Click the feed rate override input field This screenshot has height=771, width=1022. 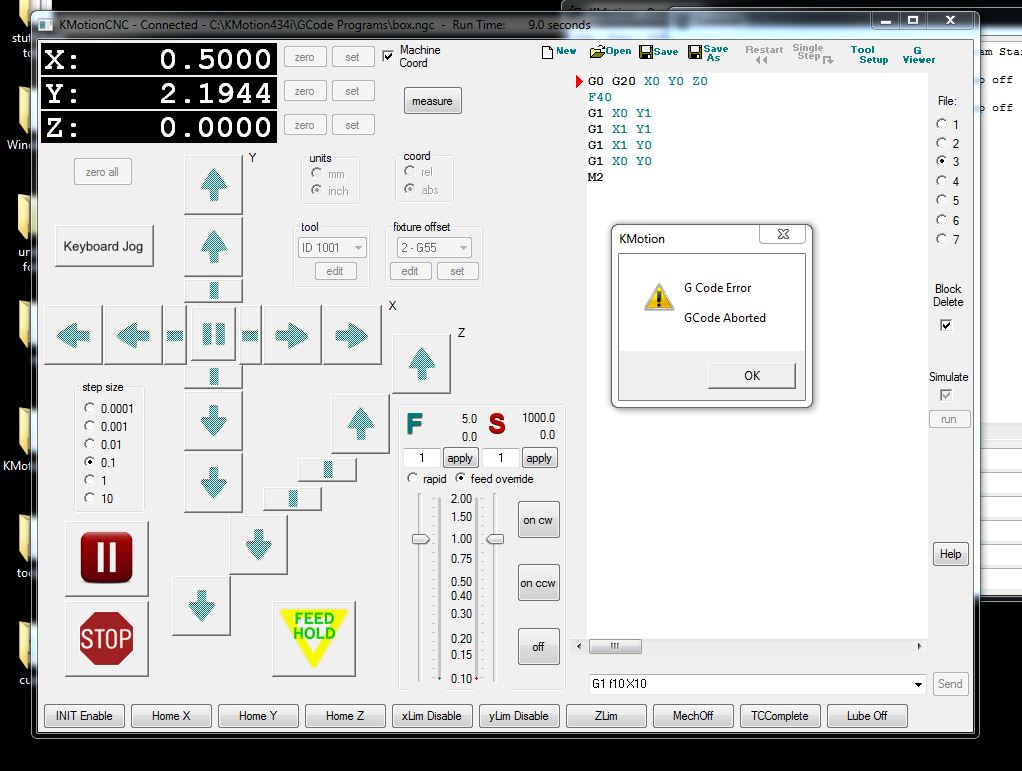coord(421,458)
